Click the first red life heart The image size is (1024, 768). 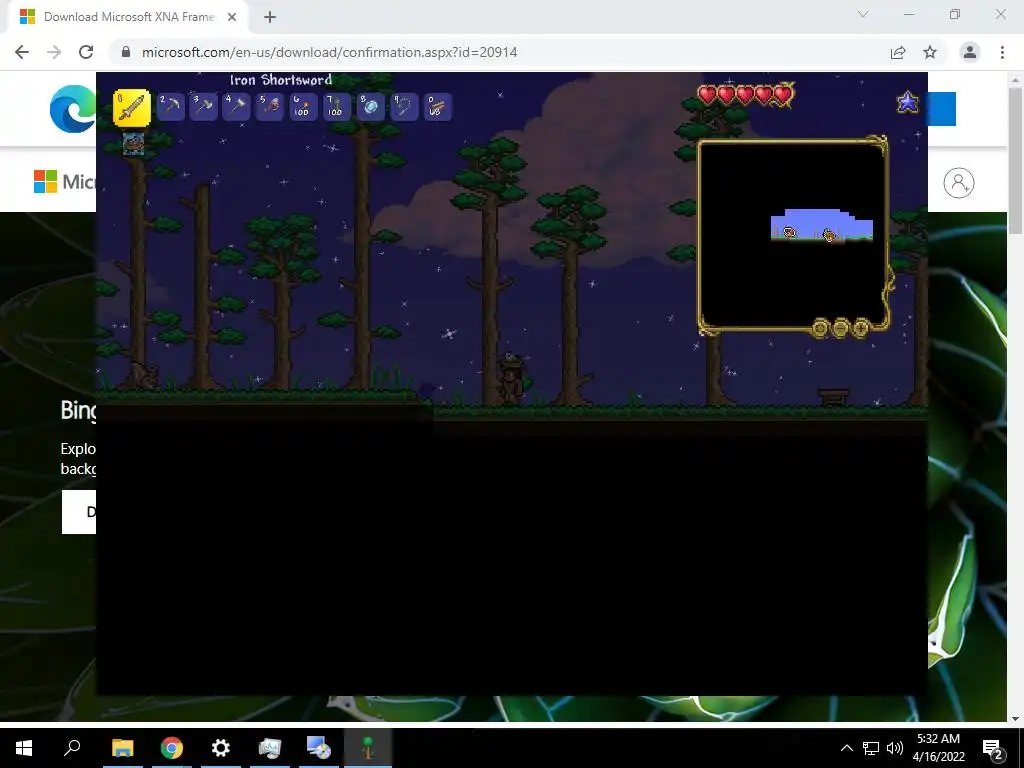pos(707,95)
